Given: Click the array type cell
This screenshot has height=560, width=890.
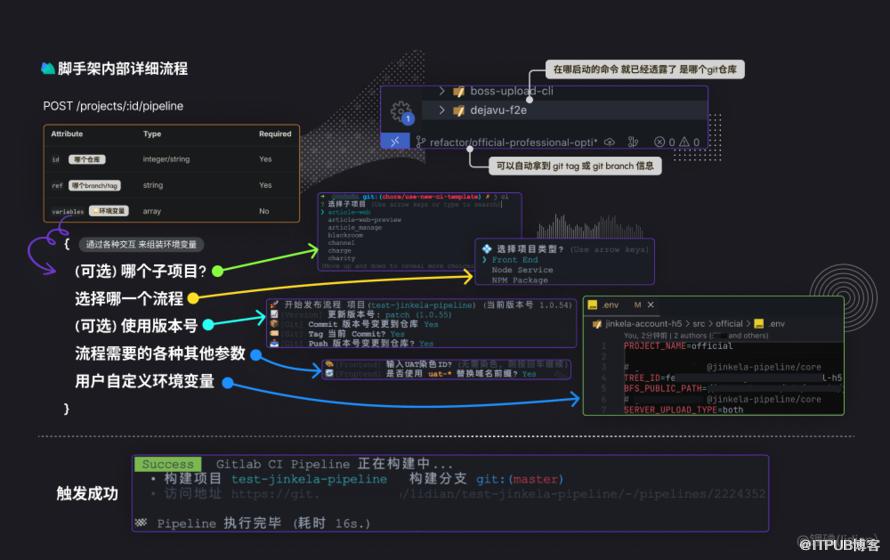Looking at the screenshot, I should pos(152,211).
